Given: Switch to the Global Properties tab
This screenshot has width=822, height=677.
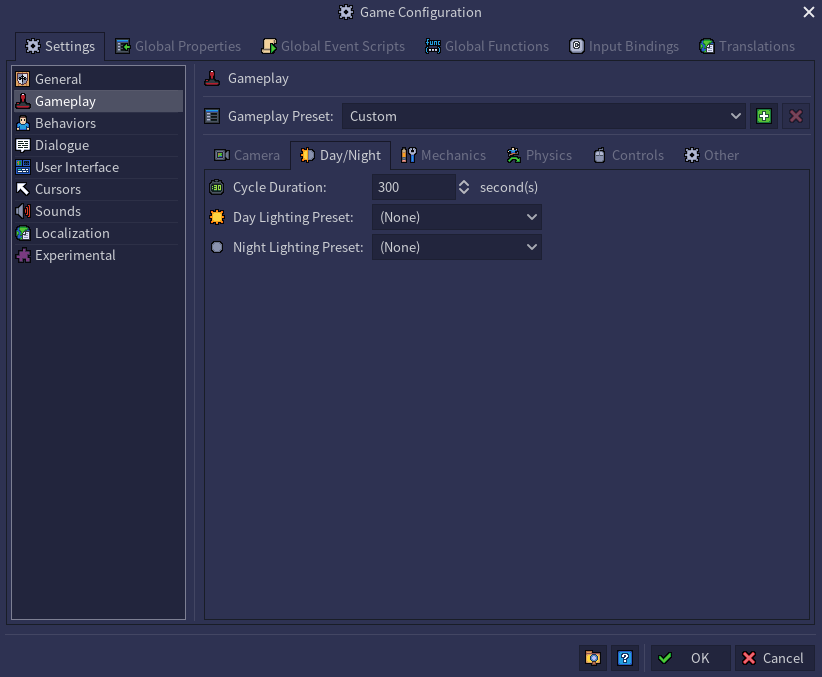Looking at the screenshot, I should tap(178, 46).
